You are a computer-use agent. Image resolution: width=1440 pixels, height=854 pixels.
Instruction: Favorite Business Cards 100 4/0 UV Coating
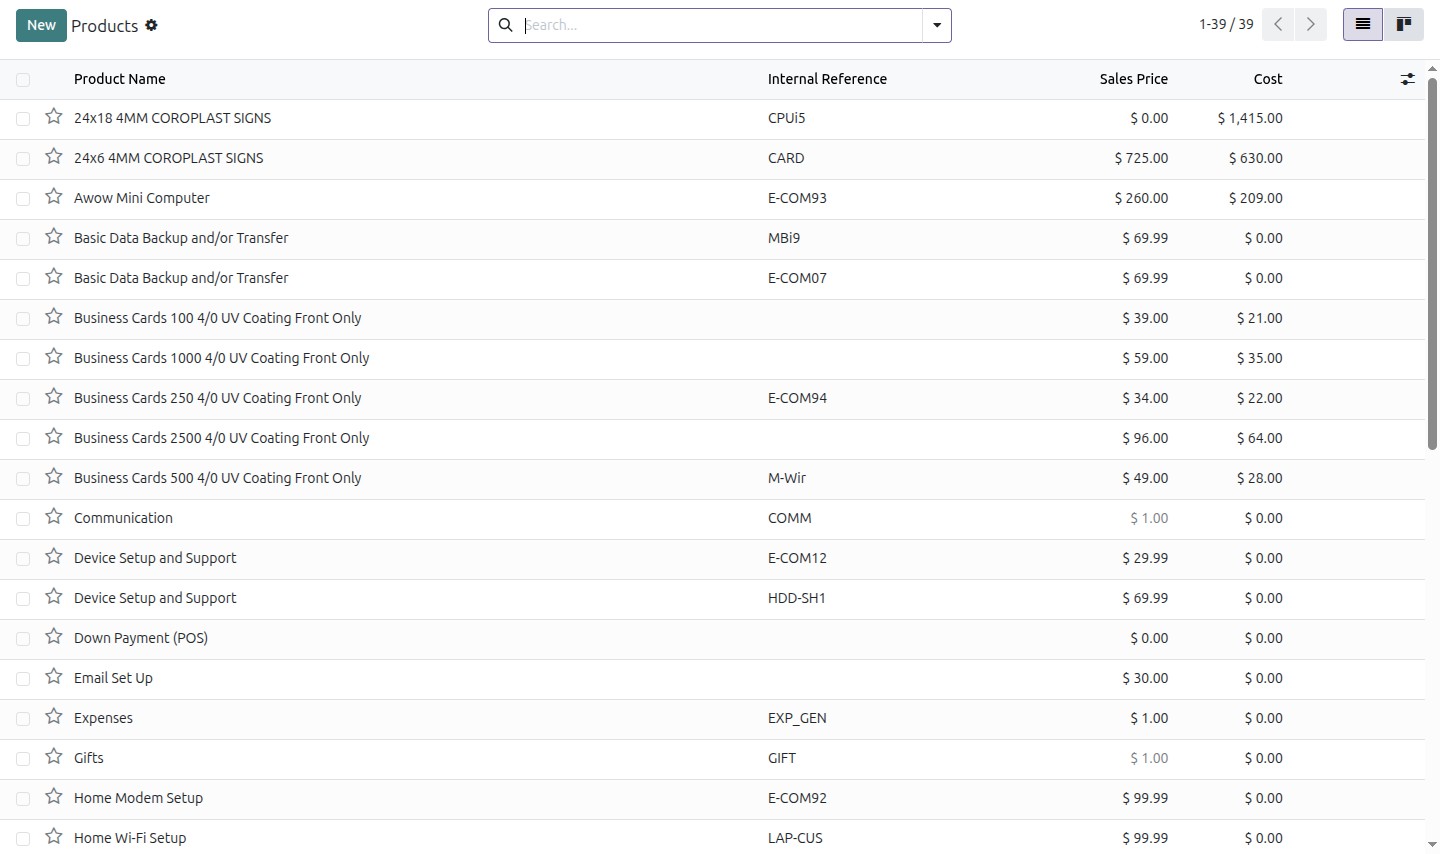pos(54,317)
